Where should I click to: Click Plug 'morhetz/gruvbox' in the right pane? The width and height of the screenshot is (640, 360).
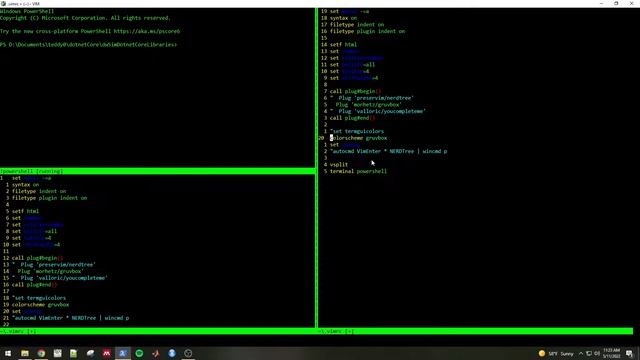coord(368,104)
